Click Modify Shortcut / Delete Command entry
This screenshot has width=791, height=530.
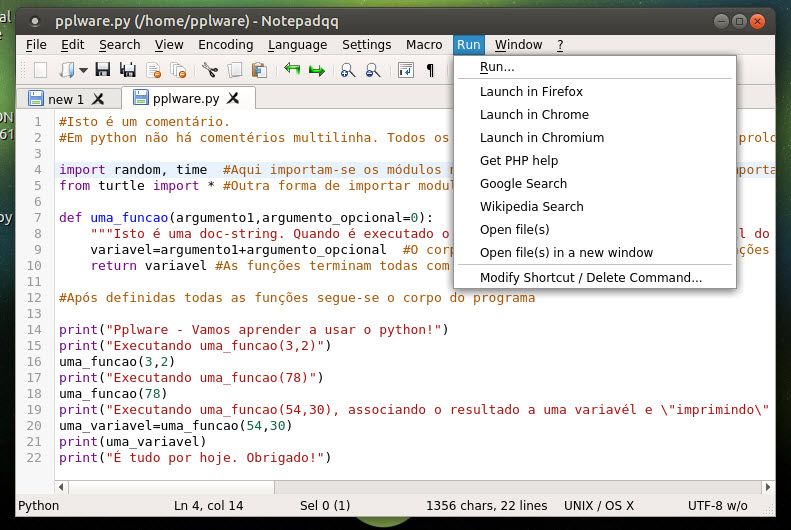[591, 278]
